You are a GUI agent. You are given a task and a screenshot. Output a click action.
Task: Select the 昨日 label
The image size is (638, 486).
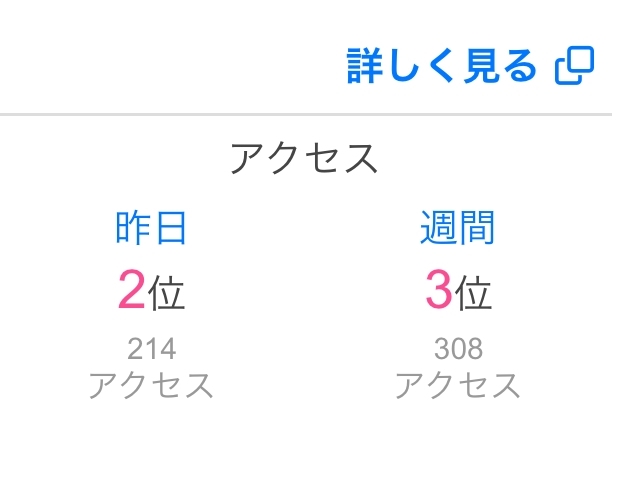151,229
